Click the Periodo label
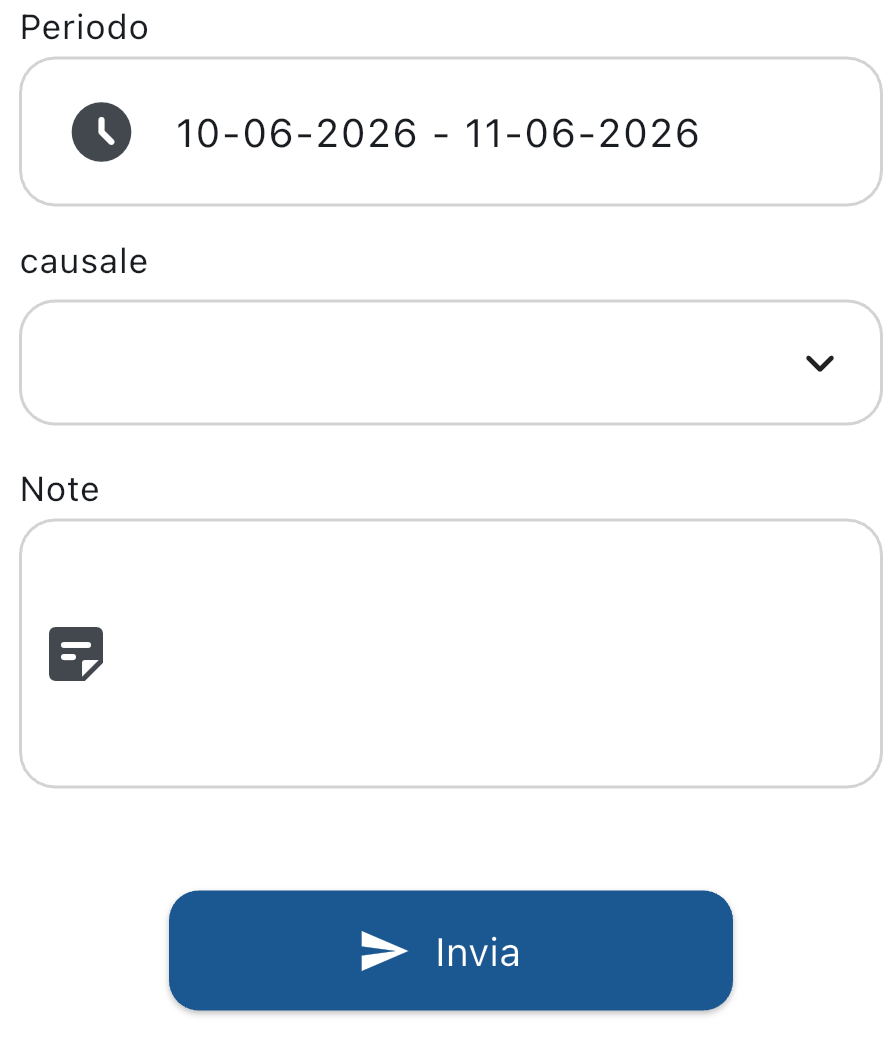 point(84,28)
